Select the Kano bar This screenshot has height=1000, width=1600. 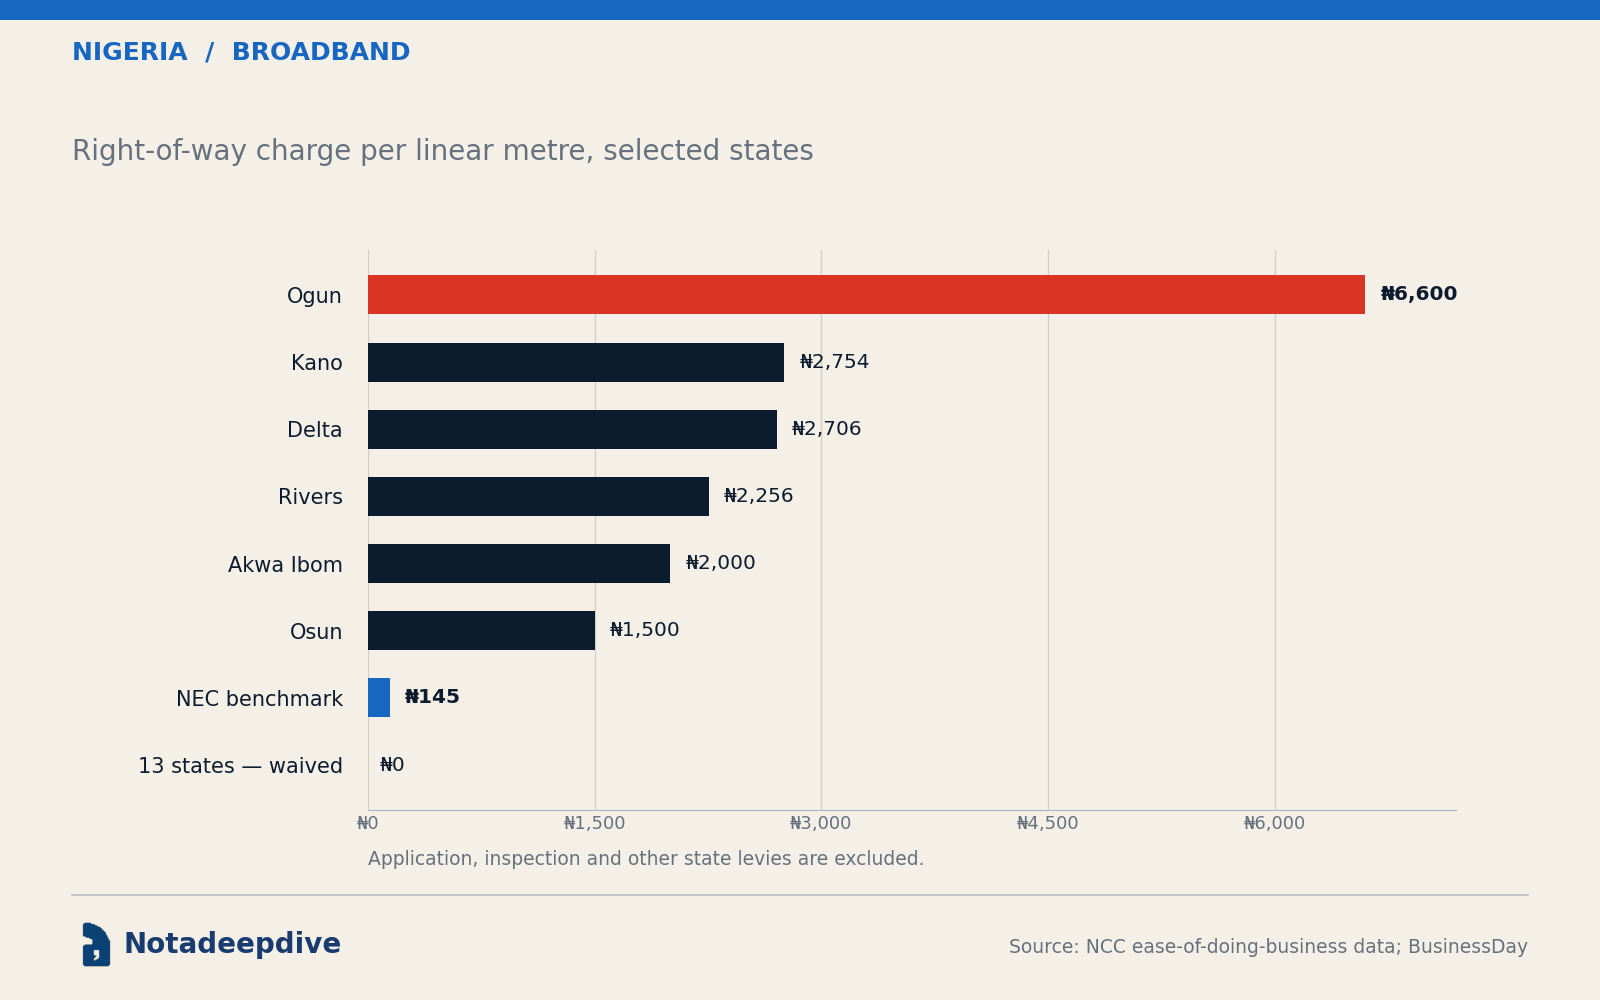(x=576, y=362)
